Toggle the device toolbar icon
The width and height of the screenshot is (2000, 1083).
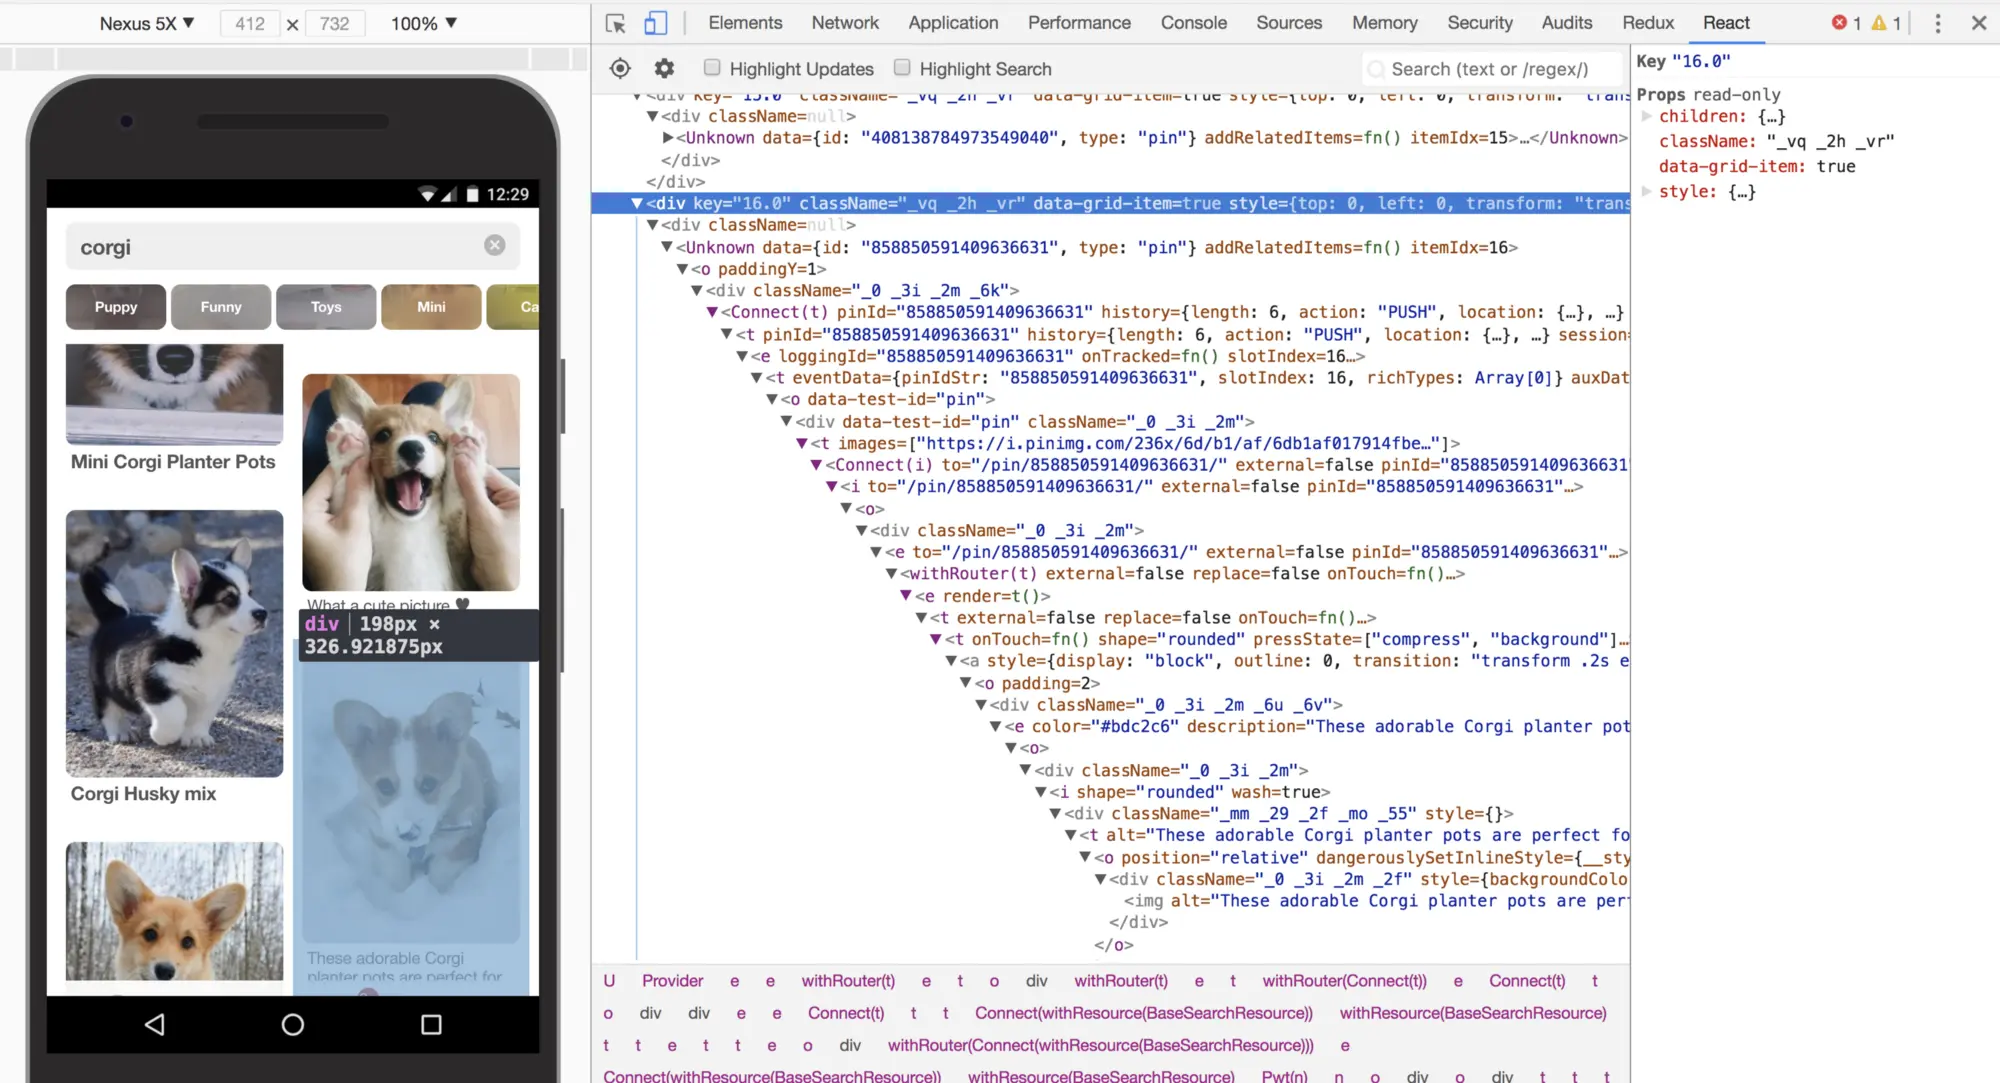[655, 23]
